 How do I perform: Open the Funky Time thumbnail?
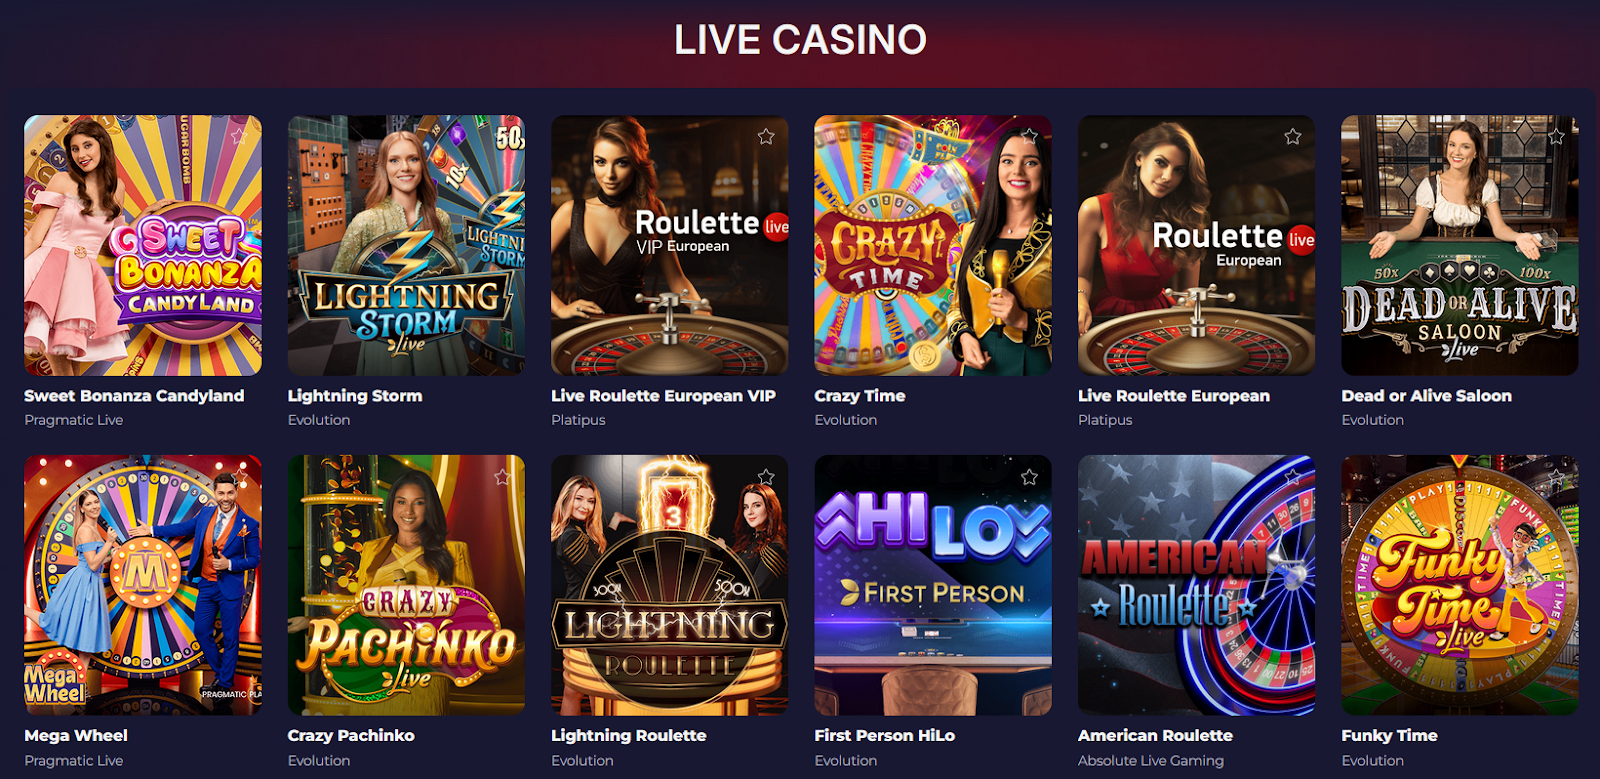(x=1460, y=585)
